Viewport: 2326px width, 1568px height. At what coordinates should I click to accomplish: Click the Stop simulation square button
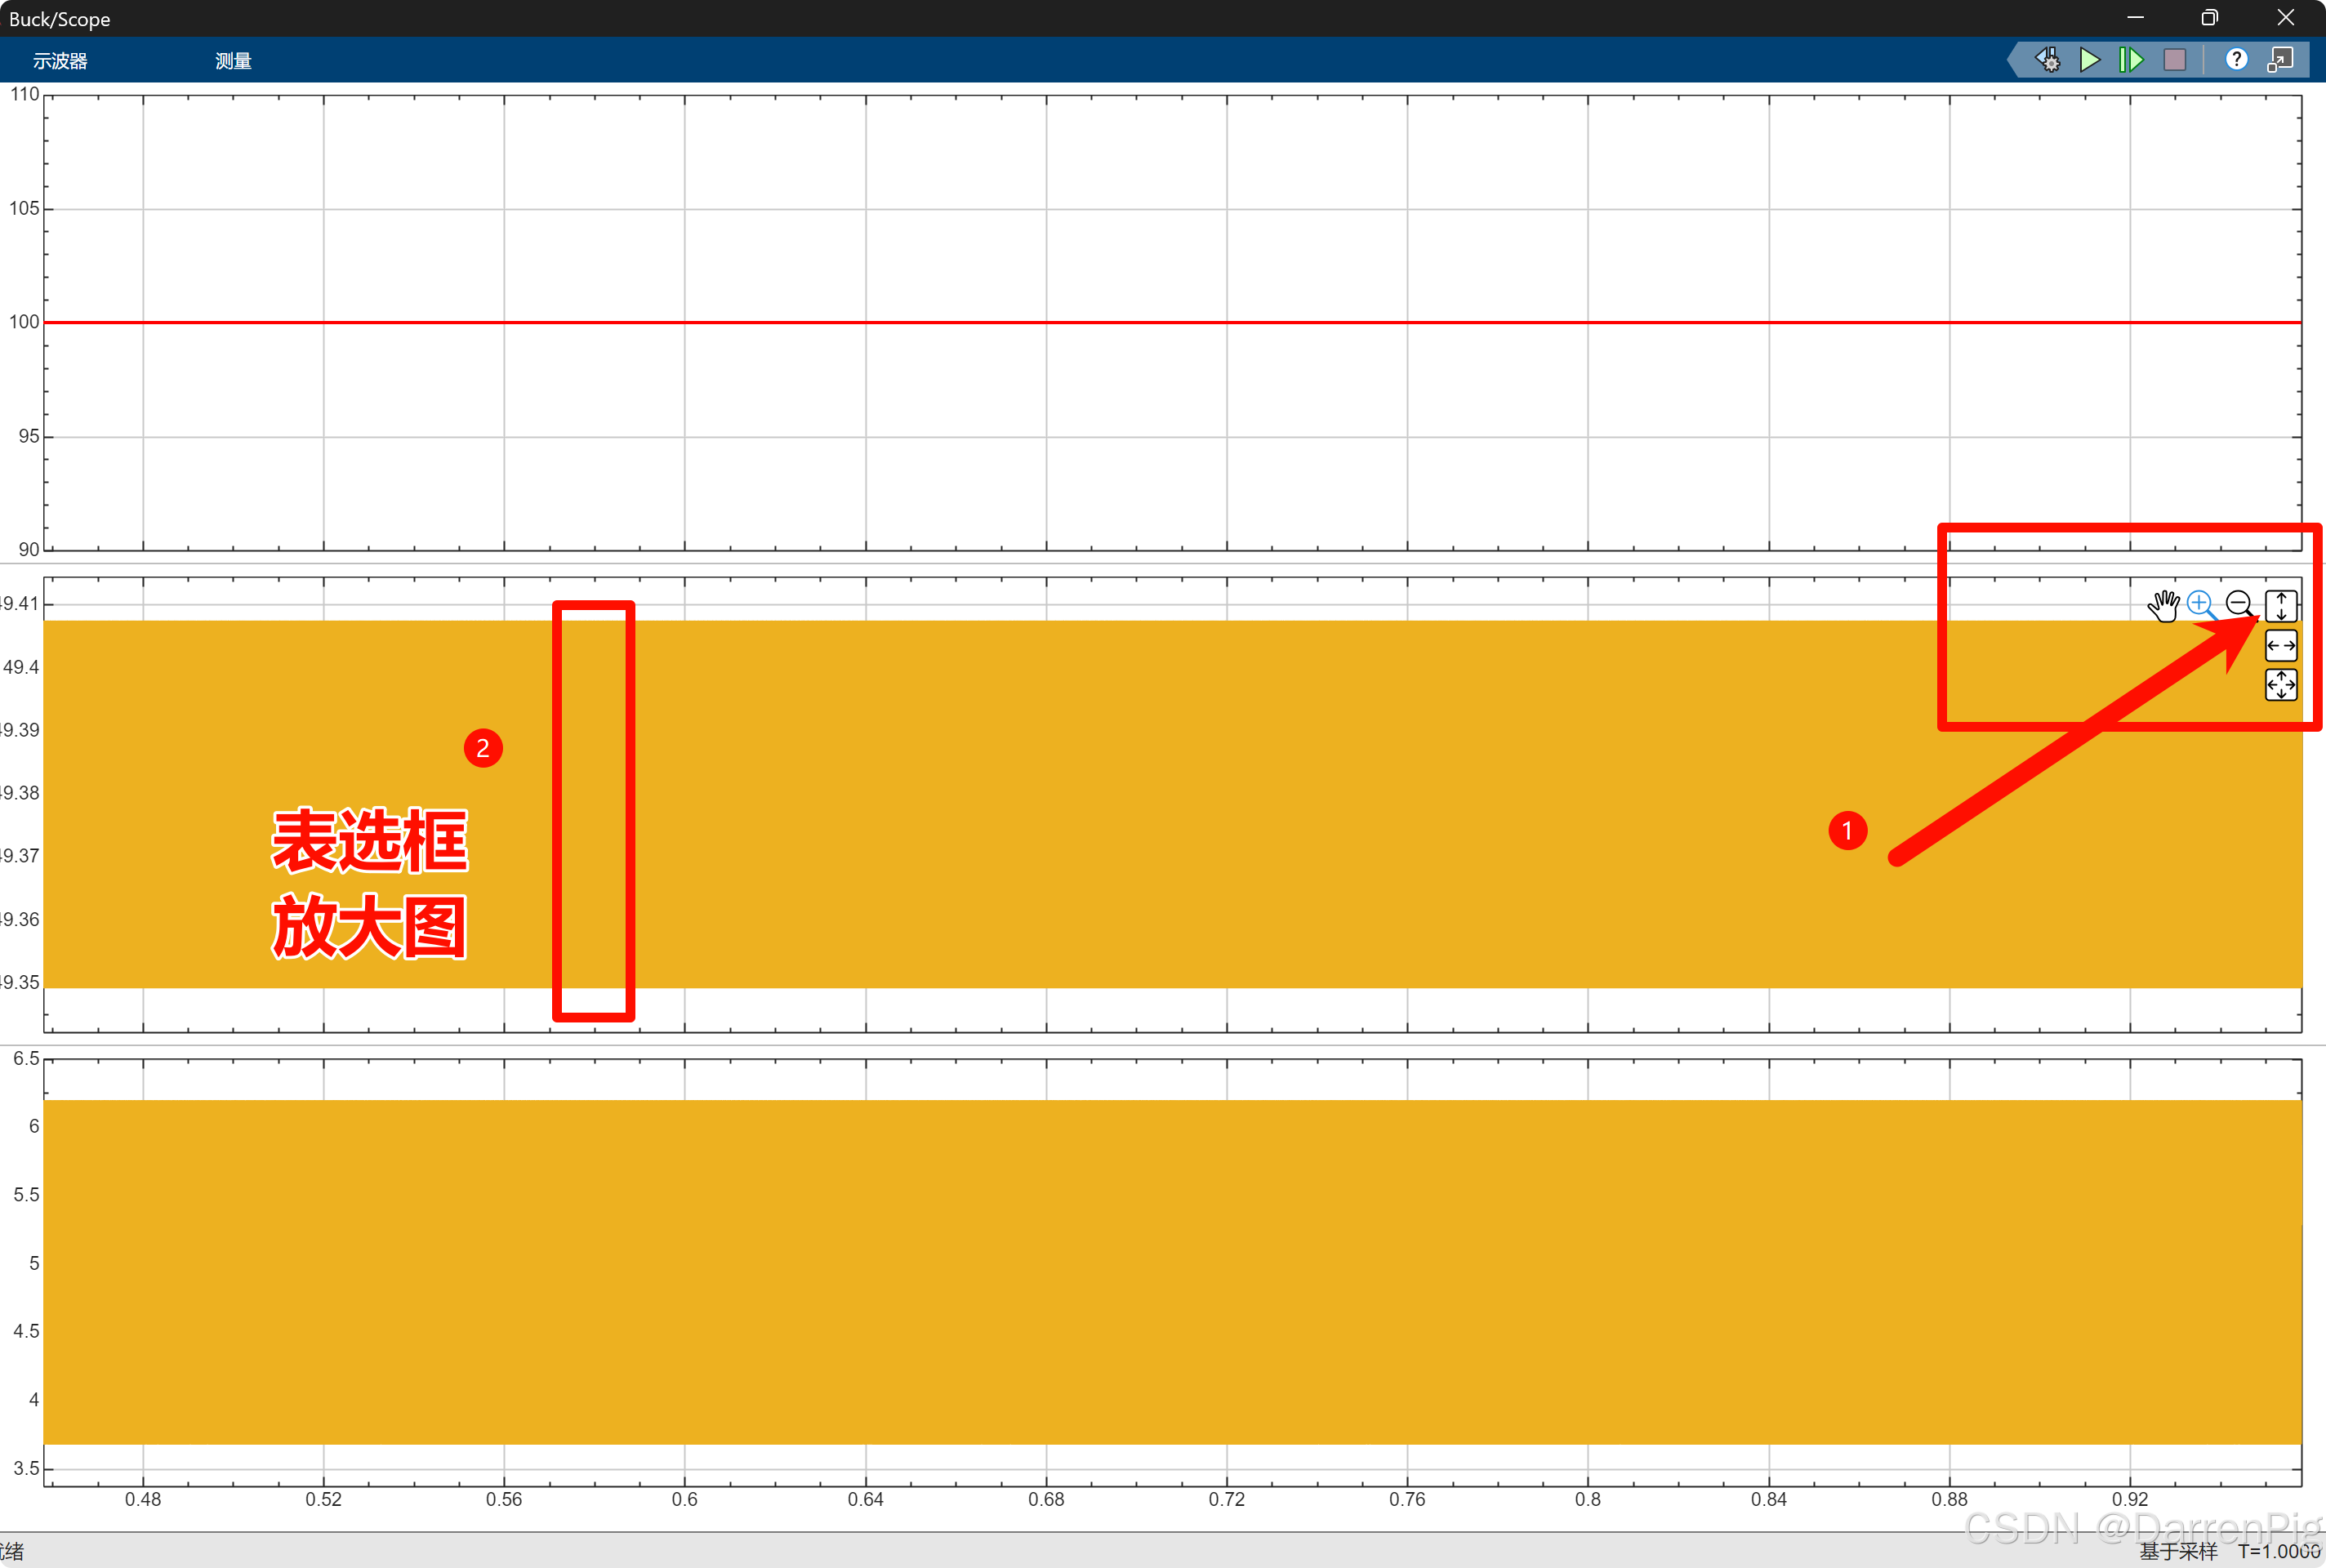2174,60
